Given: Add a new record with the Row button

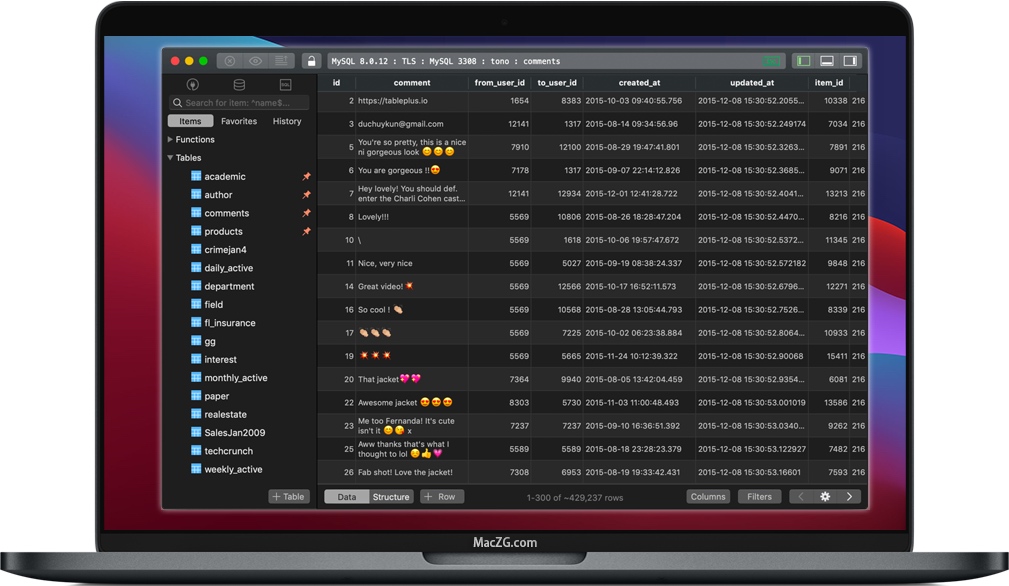Looking at the screenshot, I should (441, 496).
